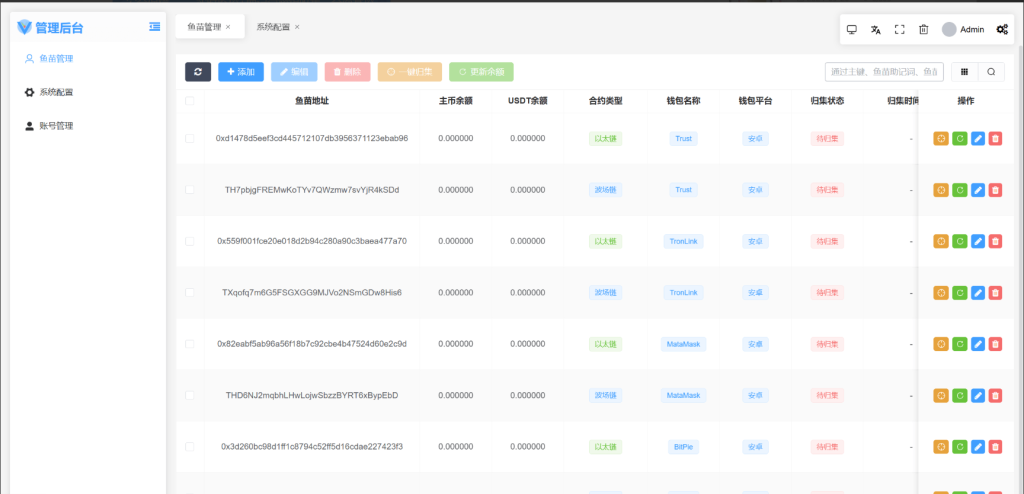Click the 一键归集 button
The width and height of the screenshot is (1024, 494).
[409, 72]
